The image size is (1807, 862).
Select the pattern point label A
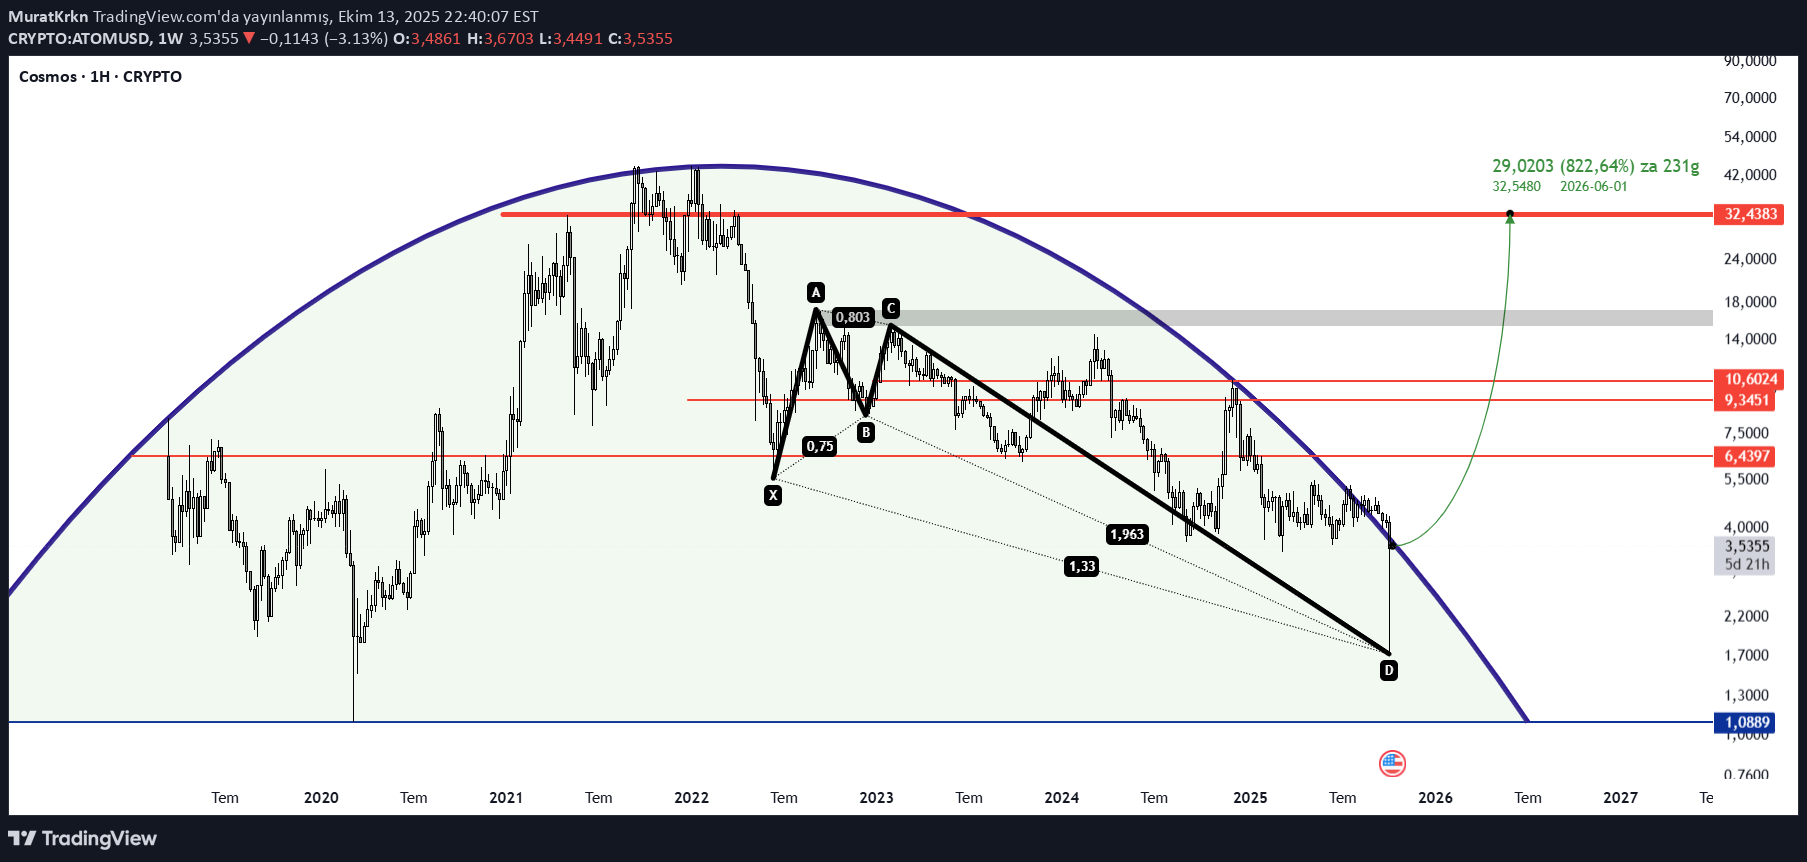(816, 292)
